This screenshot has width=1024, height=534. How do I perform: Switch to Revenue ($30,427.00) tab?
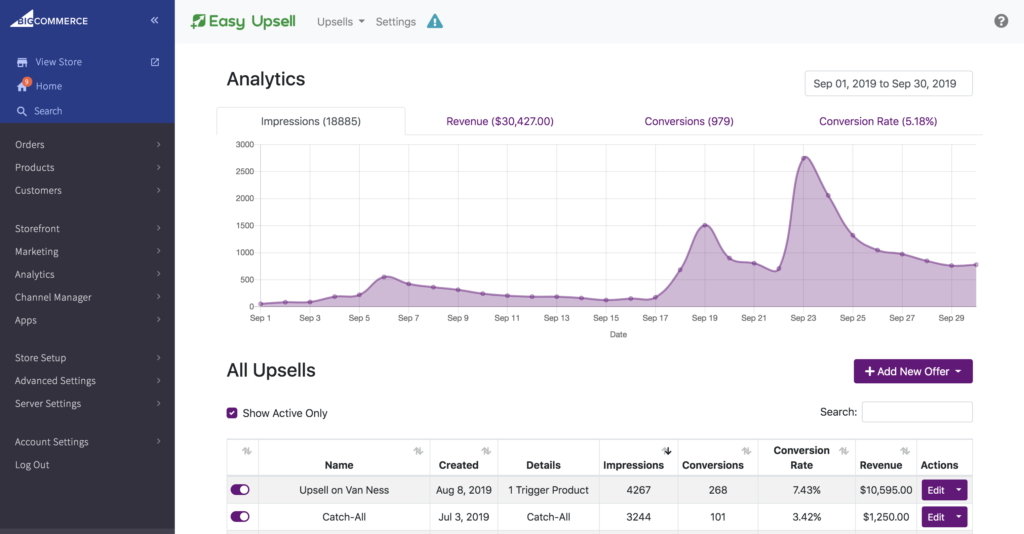click(500, 121)
